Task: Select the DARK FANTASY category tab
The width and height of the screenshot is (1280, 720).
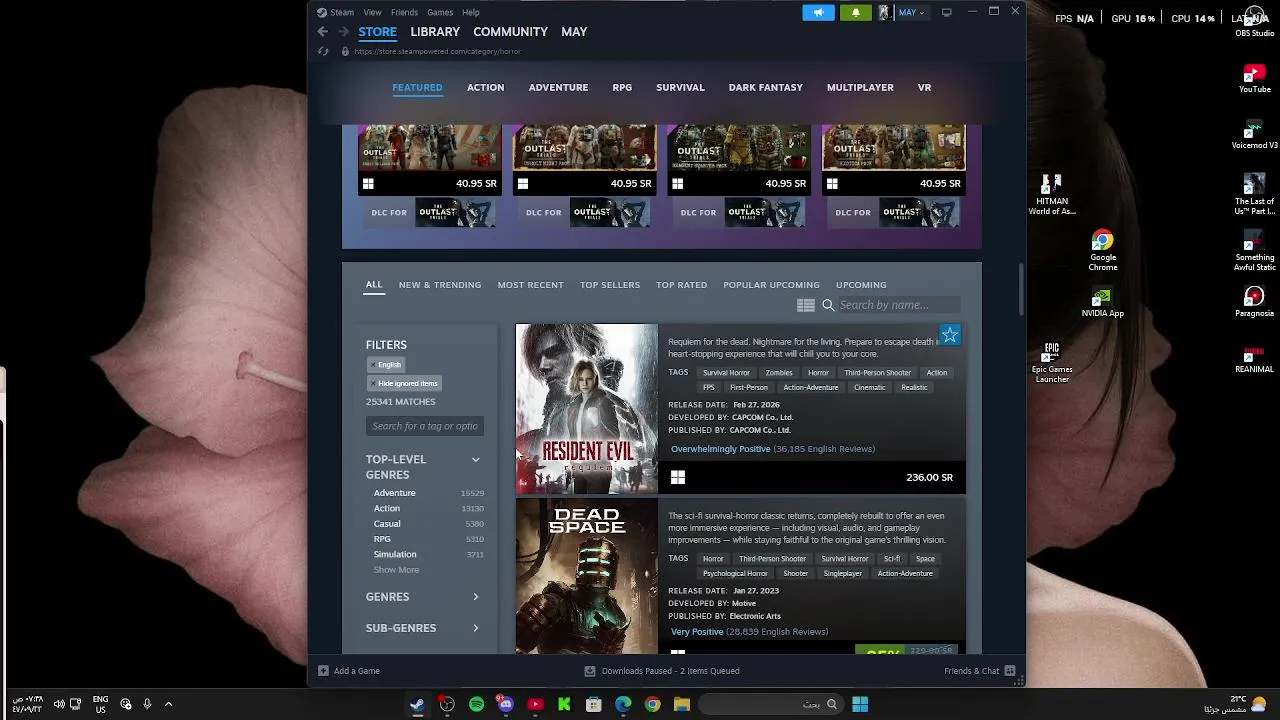Action: point(765,88)
